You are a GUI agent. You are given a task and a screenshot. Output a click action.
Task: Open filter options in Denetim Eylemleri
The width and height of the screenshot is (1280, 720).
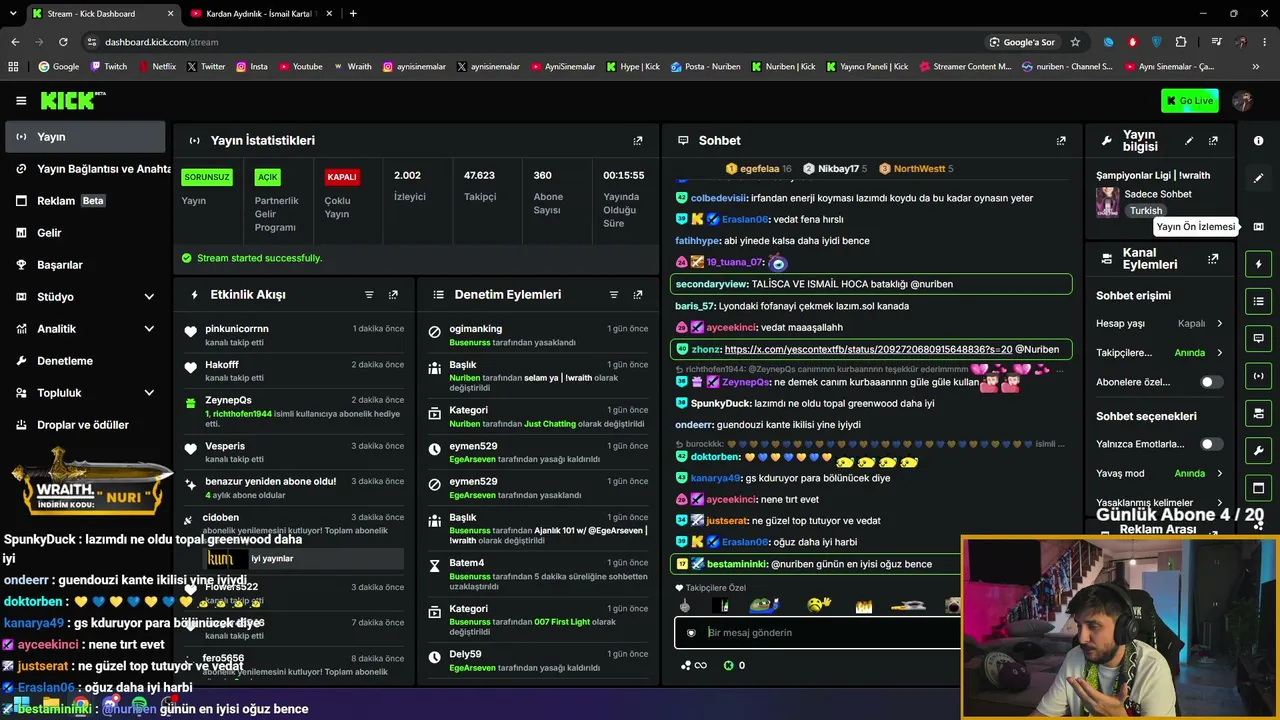pyautogui.click(x=614, y=295)
